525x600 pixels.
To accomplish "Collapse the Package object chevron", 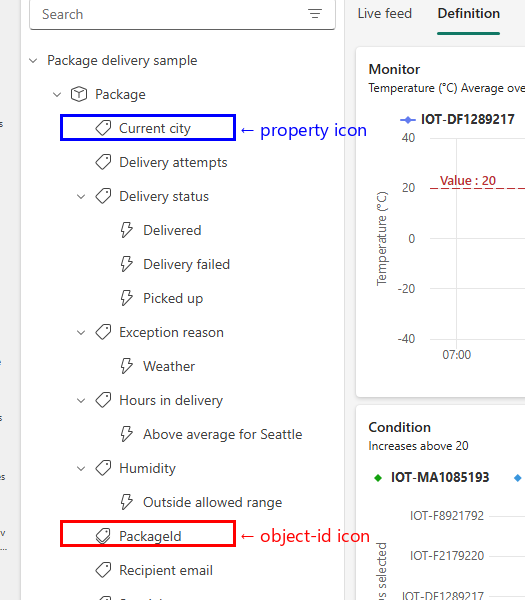I will point(57,95).
